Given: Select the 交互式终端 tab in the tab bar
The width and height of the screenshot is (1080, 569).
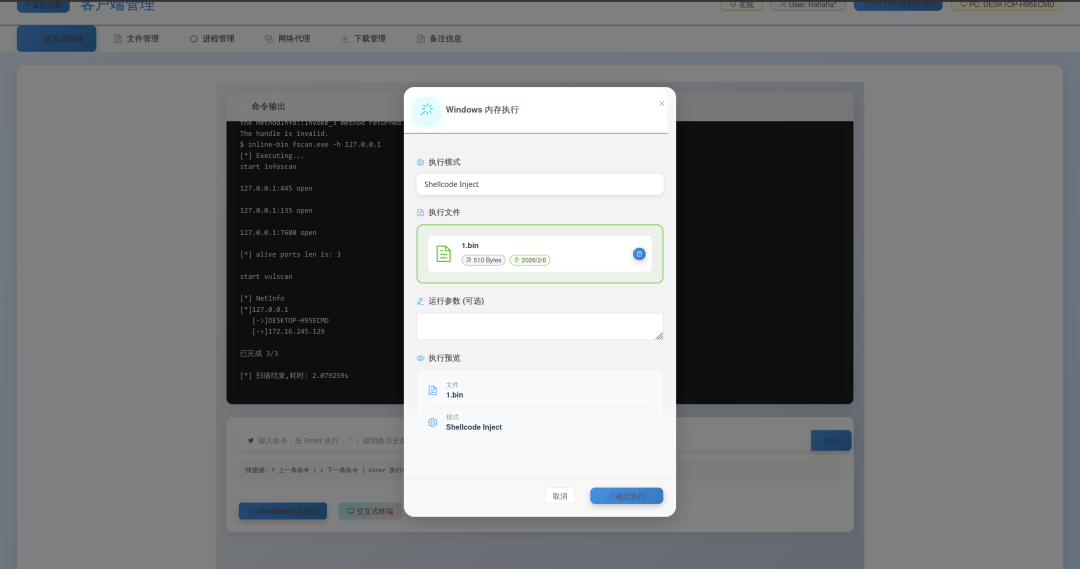Looking at the screenshot, I should [56, 39].
